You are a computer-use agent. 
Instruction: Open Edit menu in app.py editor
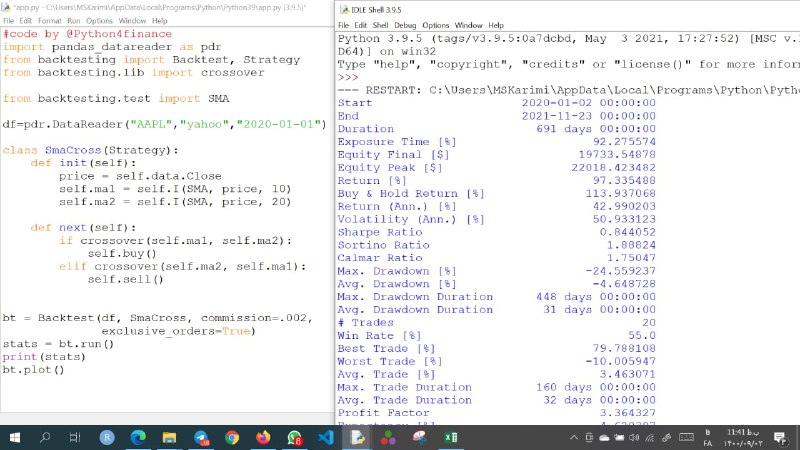26,21
